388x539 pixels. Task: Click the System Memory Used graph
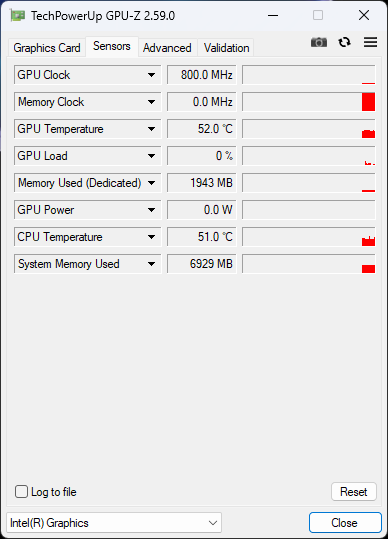pos(309,264)
